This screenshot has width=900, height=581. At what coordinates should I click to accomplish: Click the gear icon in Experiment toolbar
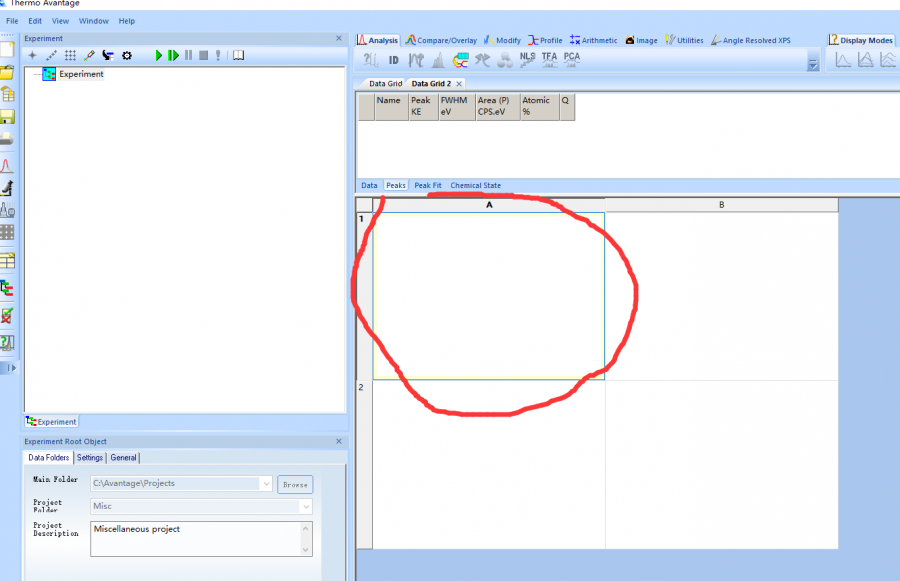tap(127, 56)
